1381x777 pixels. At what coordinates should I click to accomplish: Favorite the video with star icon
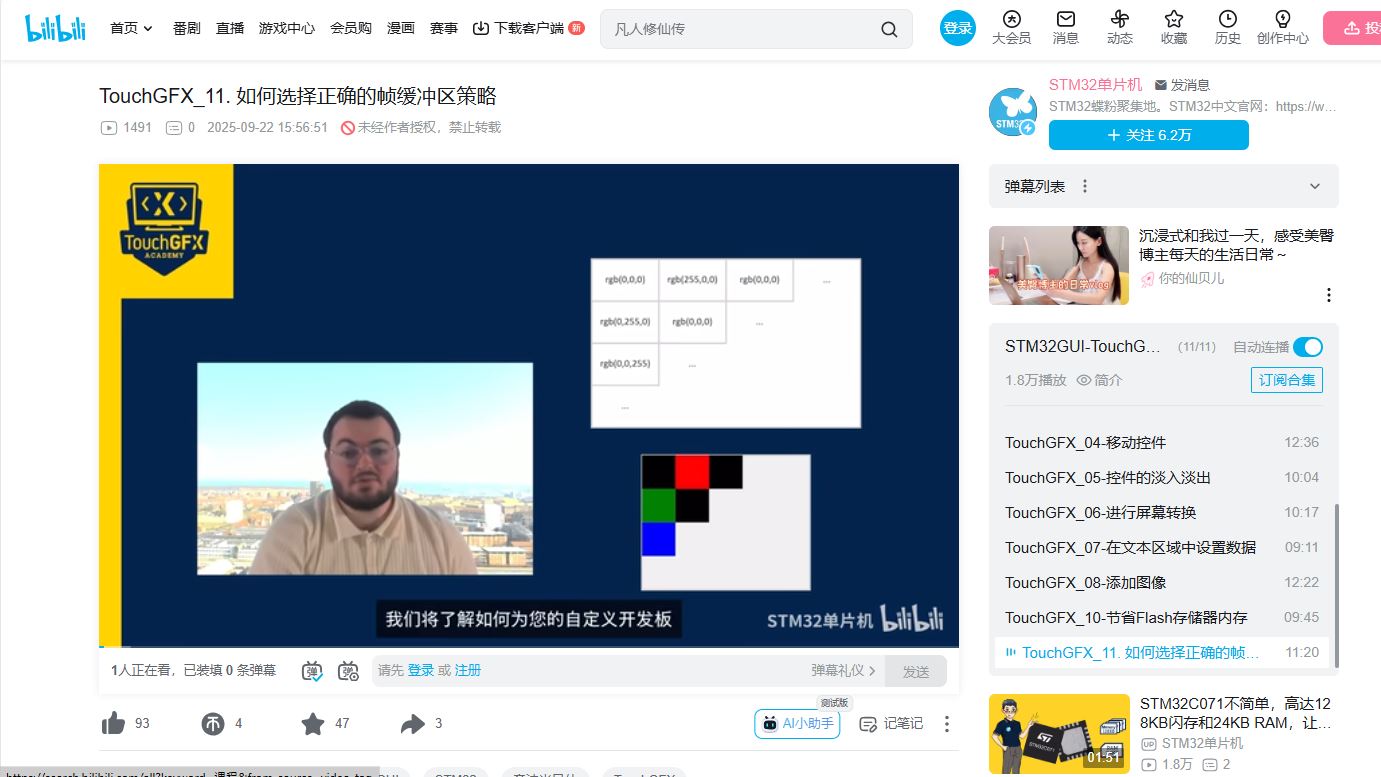pos(313,723)
